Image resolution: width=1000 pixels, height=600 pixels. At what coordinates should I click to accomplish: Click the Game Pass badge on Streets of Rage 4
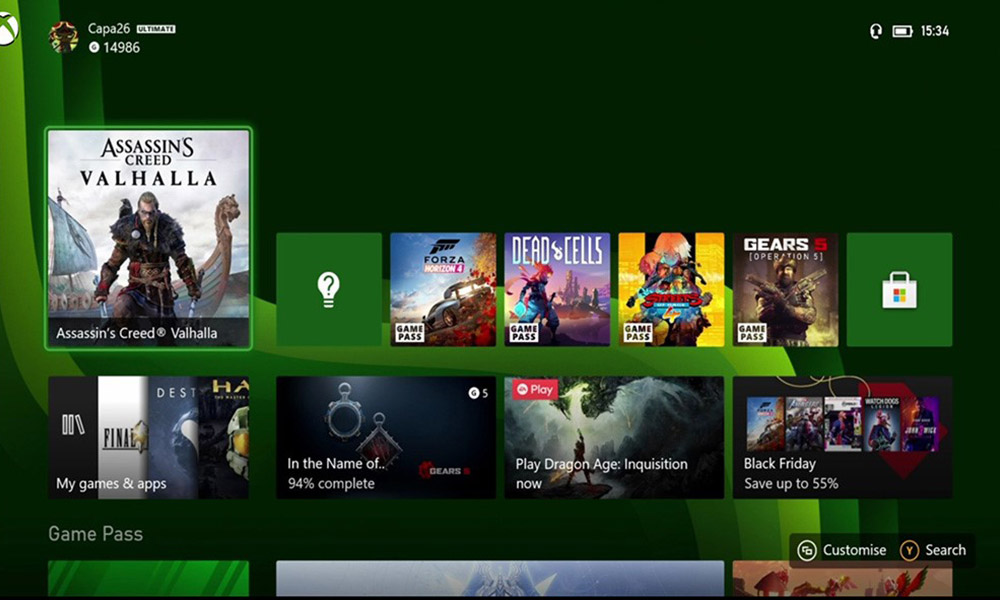click(x=638, y=333)
